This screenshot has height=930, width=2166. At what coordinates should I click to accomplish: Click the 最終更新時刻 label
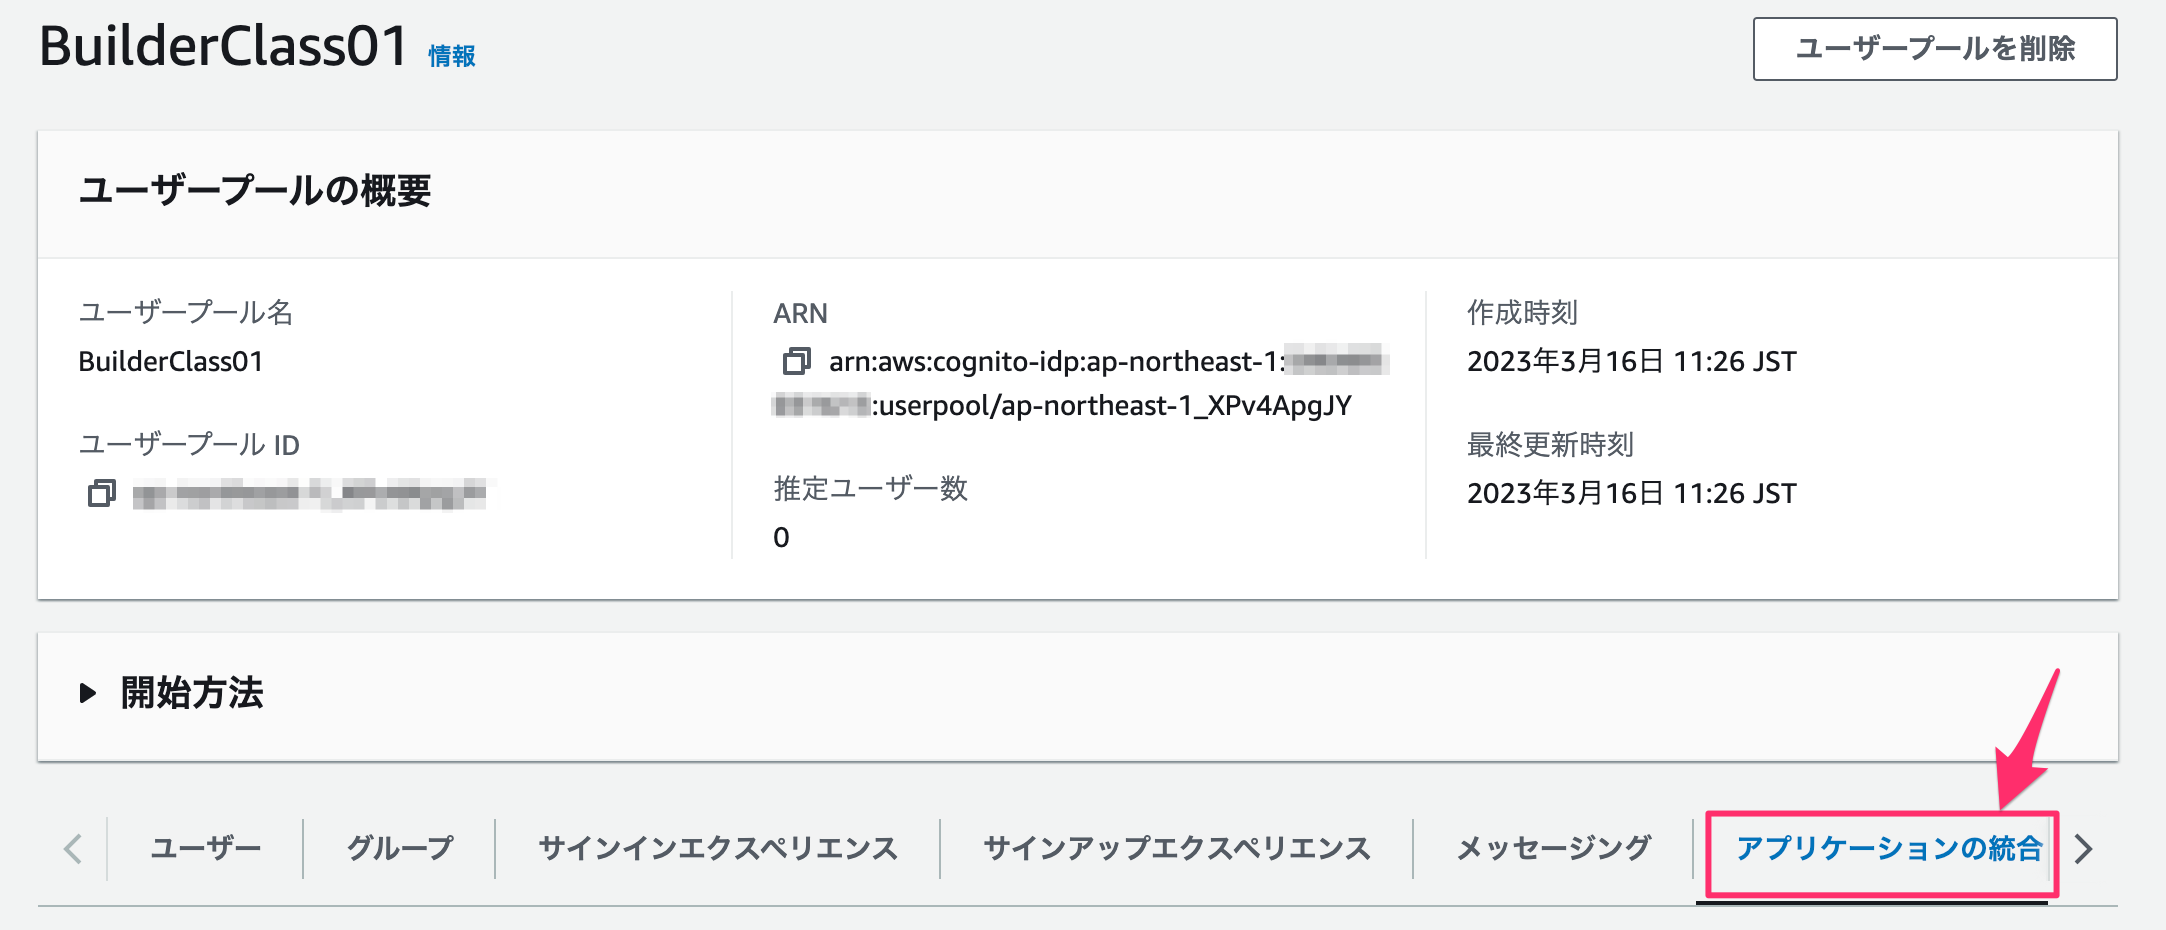(1550, 445)
